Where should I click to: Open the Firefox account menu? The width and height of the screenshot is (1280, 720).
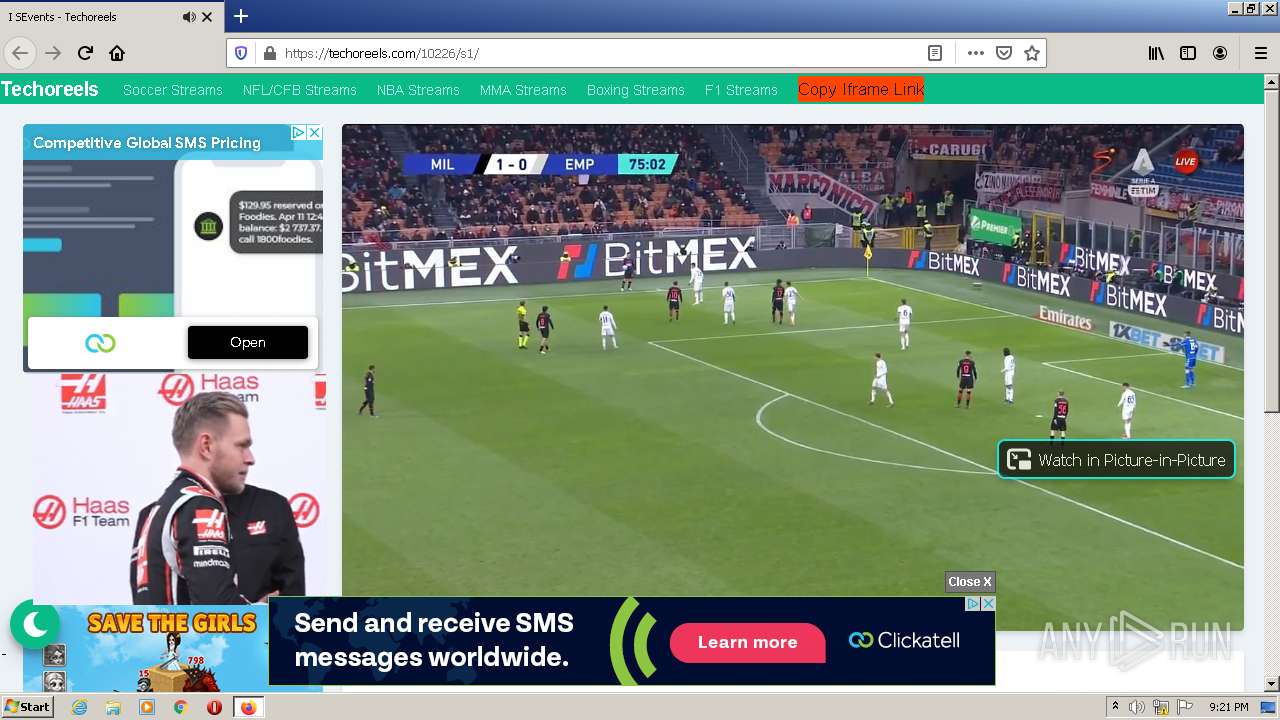tap(1220, 53)
